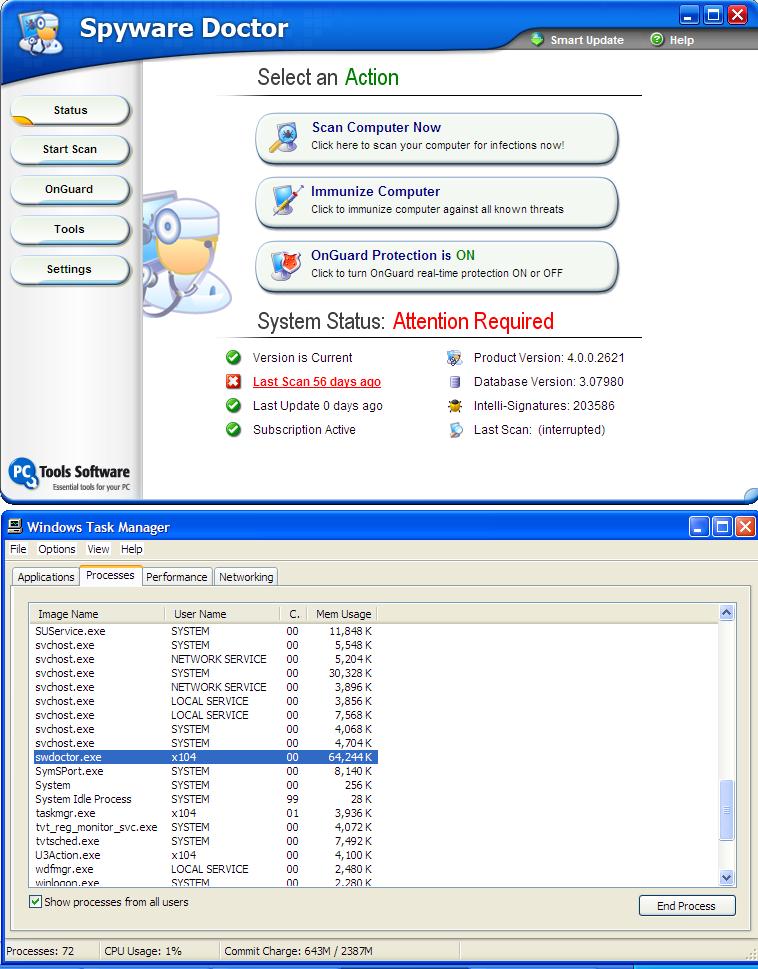Click the Product Version icon
758x969 pixels.
pos(454,358)
